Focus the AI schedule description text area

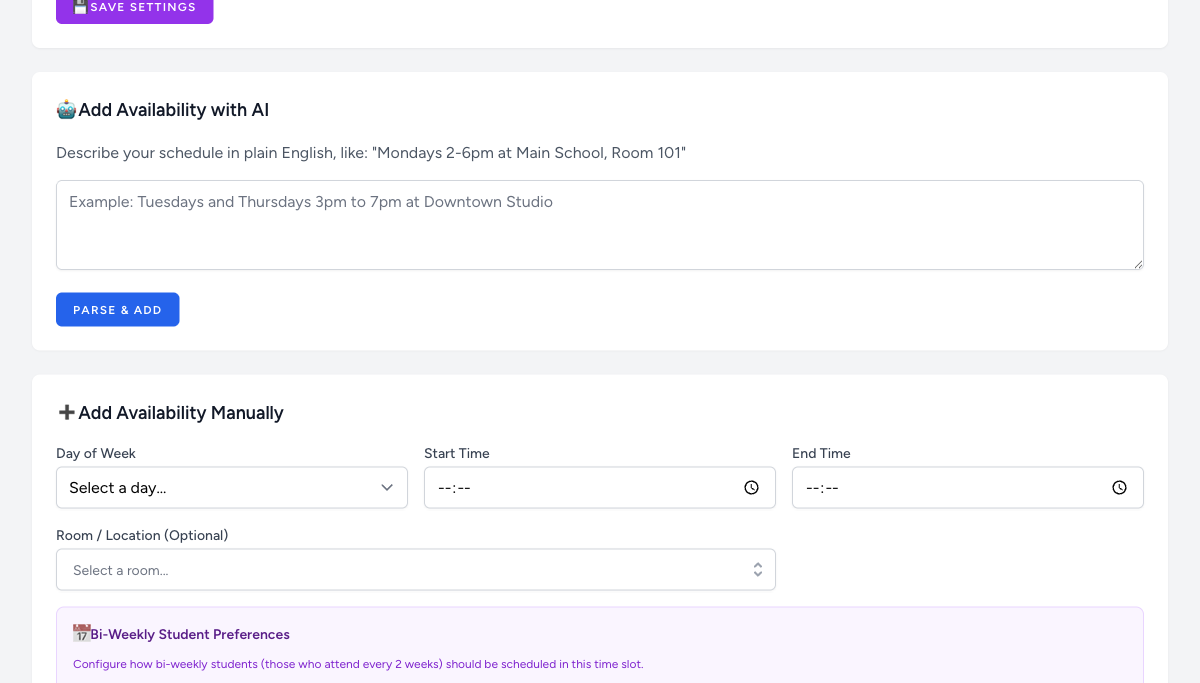600,225
